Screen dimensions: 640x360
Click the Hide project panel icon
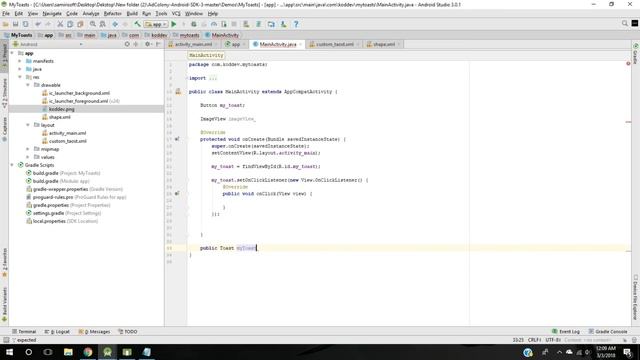[x=158, y=44]
